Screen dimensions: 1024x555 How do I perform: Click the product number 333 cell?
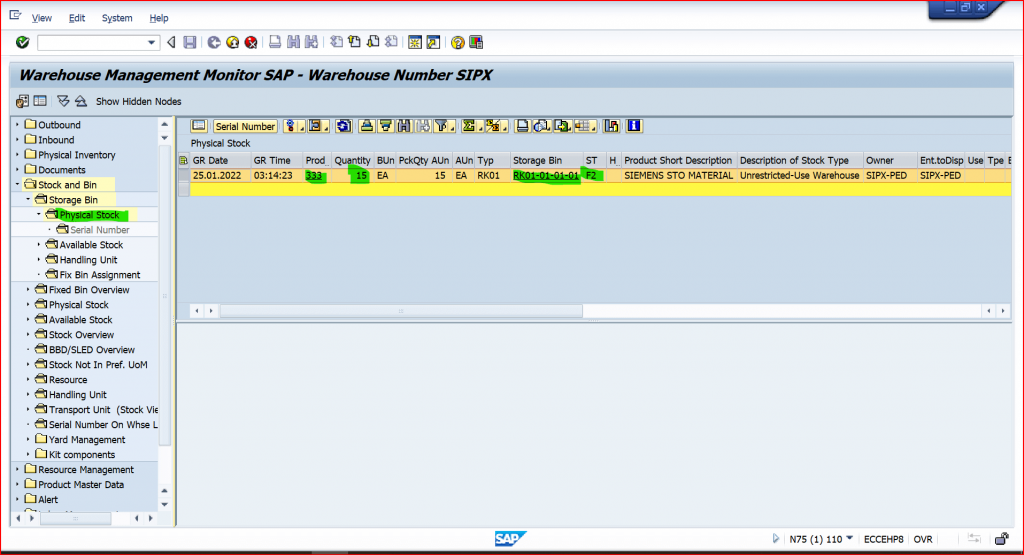(x=315, y=176)
